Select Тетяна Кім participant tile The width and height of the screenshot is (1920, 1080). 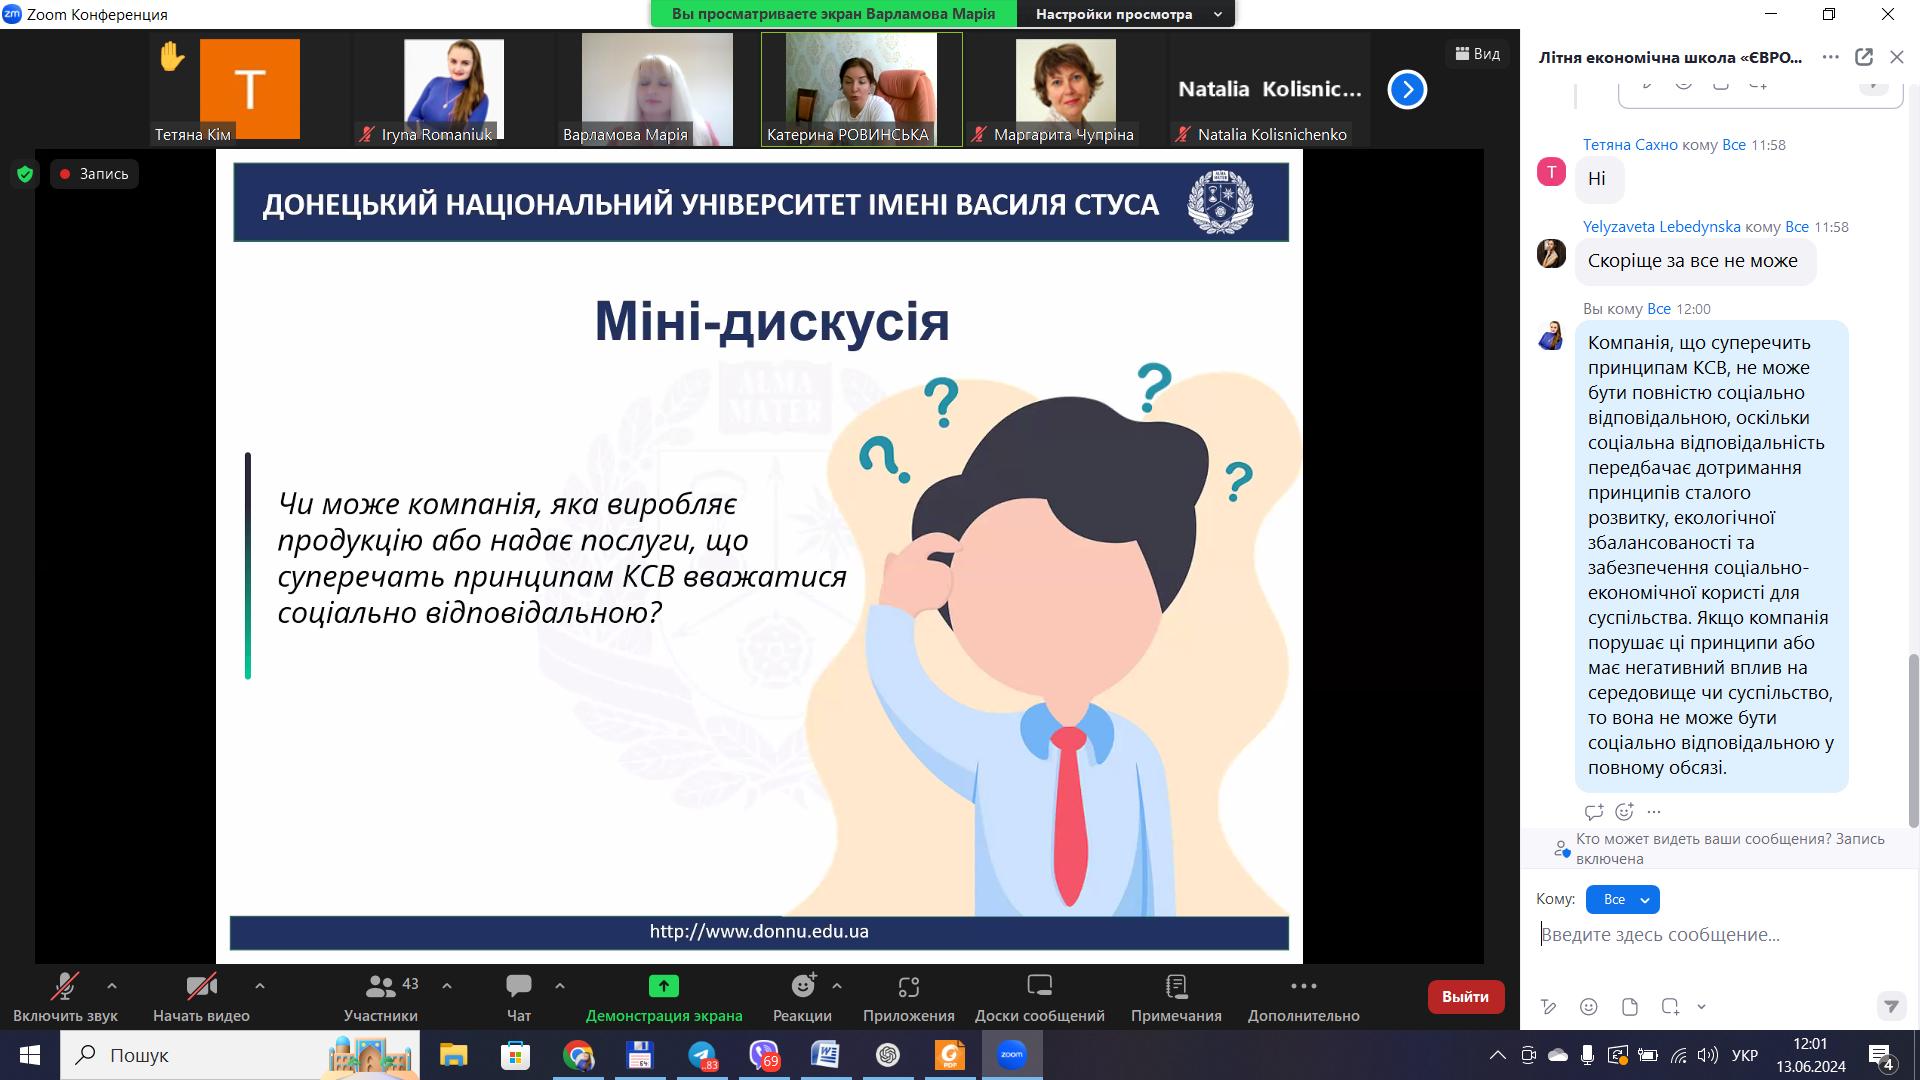[x=250, y=90]
